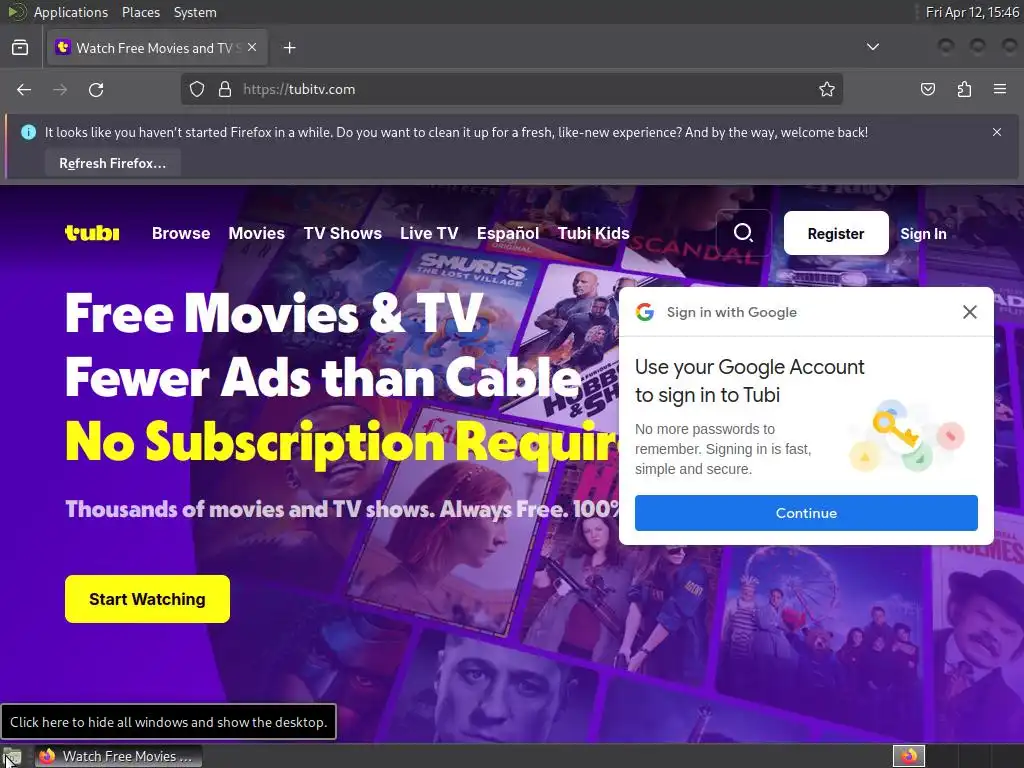
Task: Expand the list all tabs chevron
Action: coord(872,47)
